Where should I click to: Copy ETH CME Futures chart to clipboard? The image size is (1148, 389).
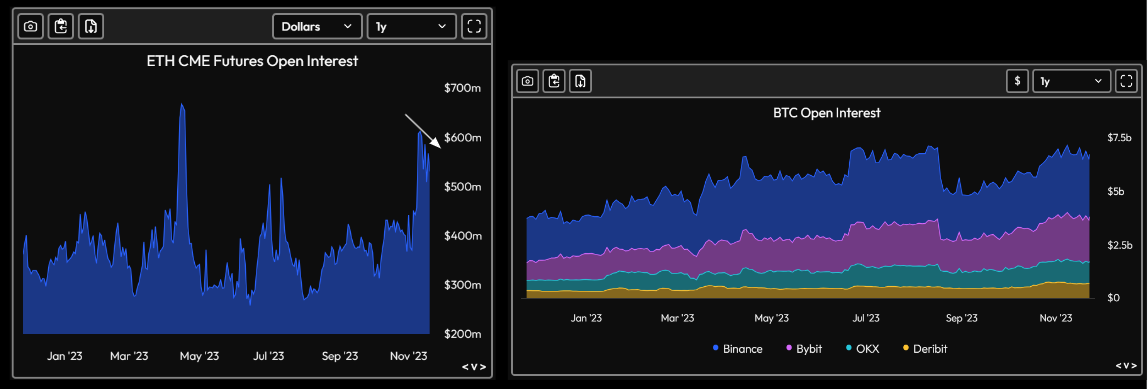coord(61,26)
